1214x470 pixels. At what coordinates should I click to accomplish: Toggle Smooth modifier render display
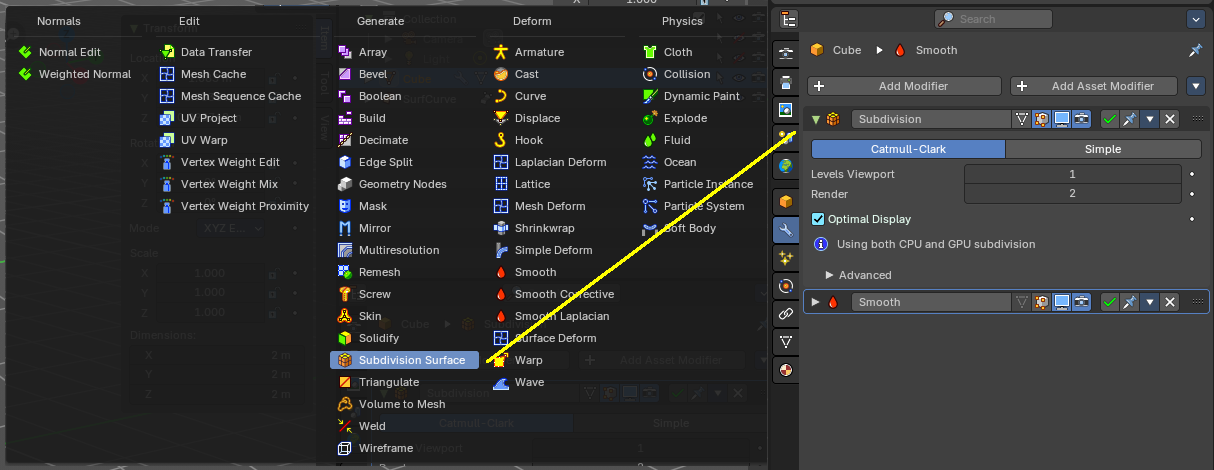click(1082, 302)
